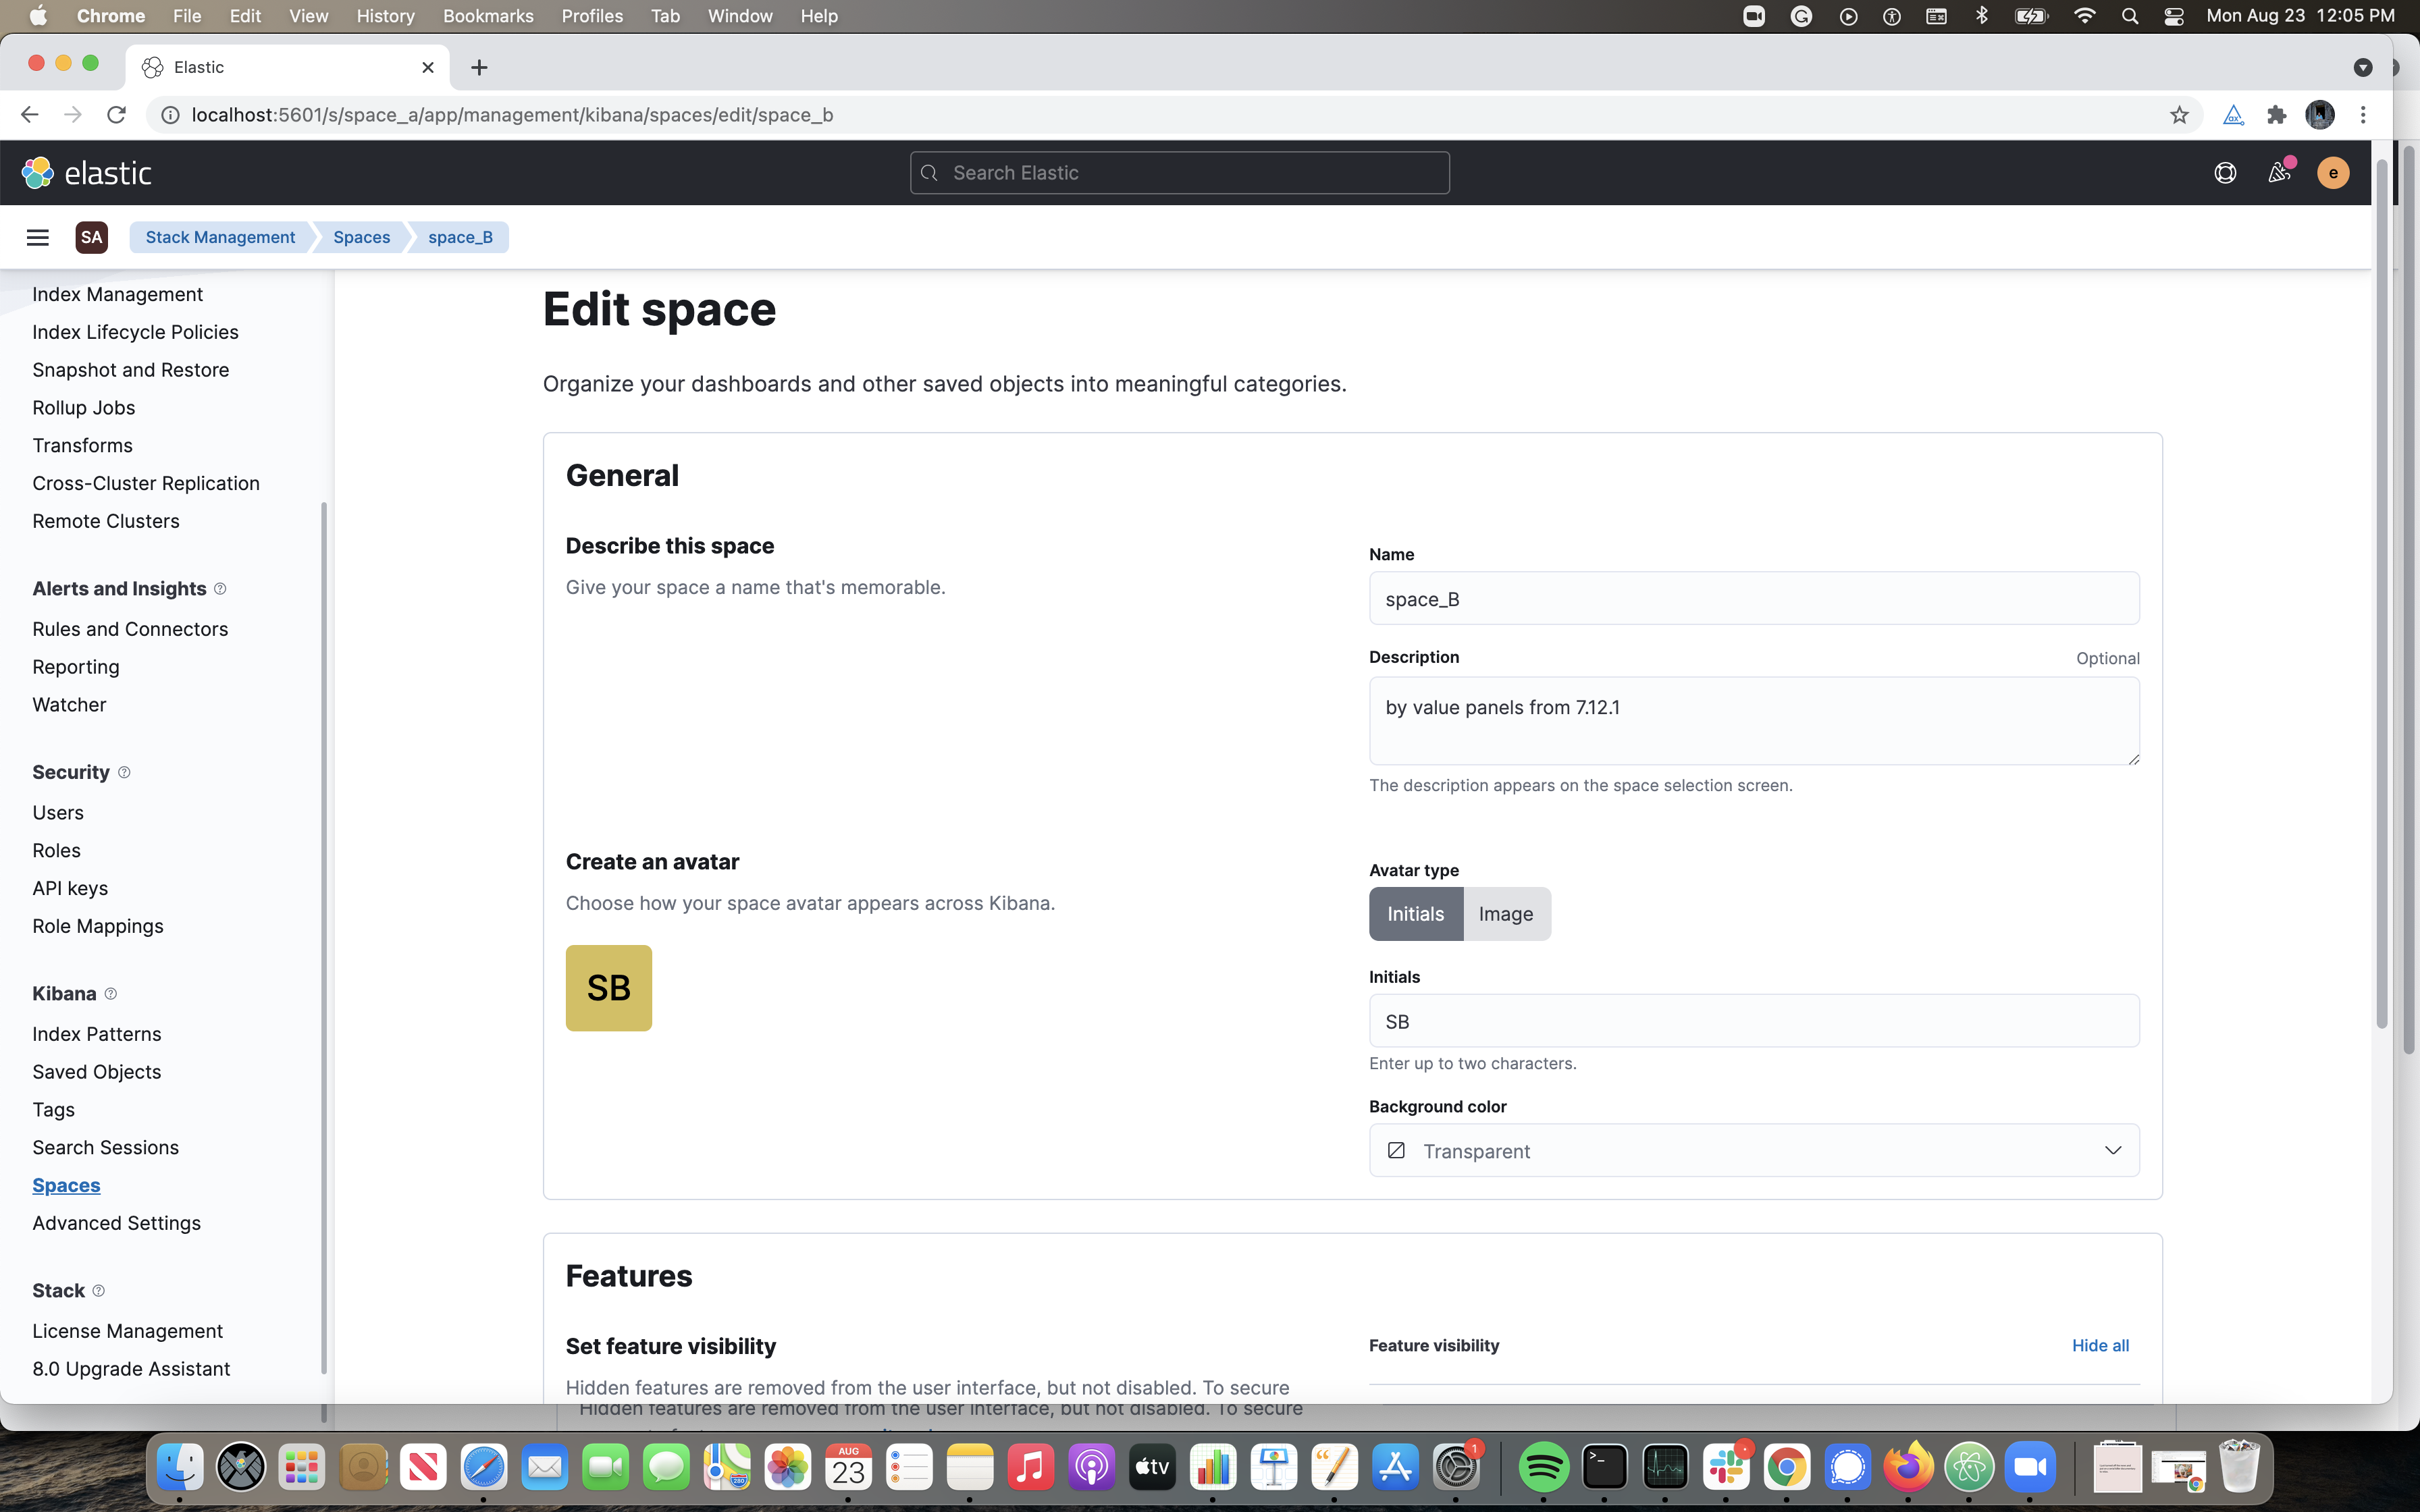This screenshot has width=2420, height=1512.
Task: Open Index Patterns in the sidebar
Action: pos(96,1033)
